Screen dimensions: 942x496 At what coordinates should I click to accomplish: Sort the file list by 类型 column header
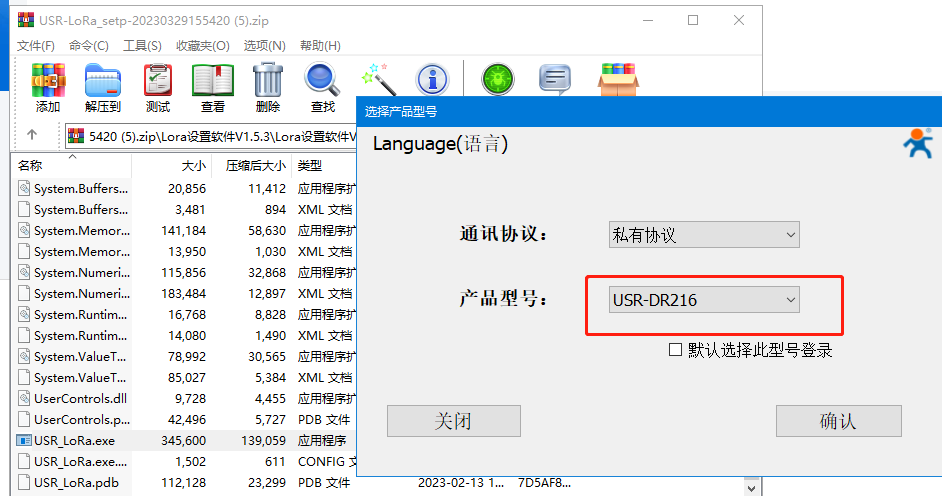324,165
